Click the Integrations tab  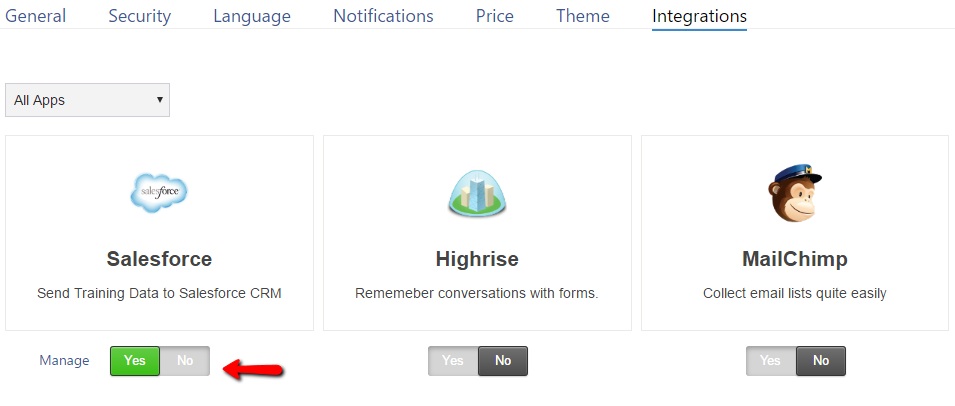point(699,16)
